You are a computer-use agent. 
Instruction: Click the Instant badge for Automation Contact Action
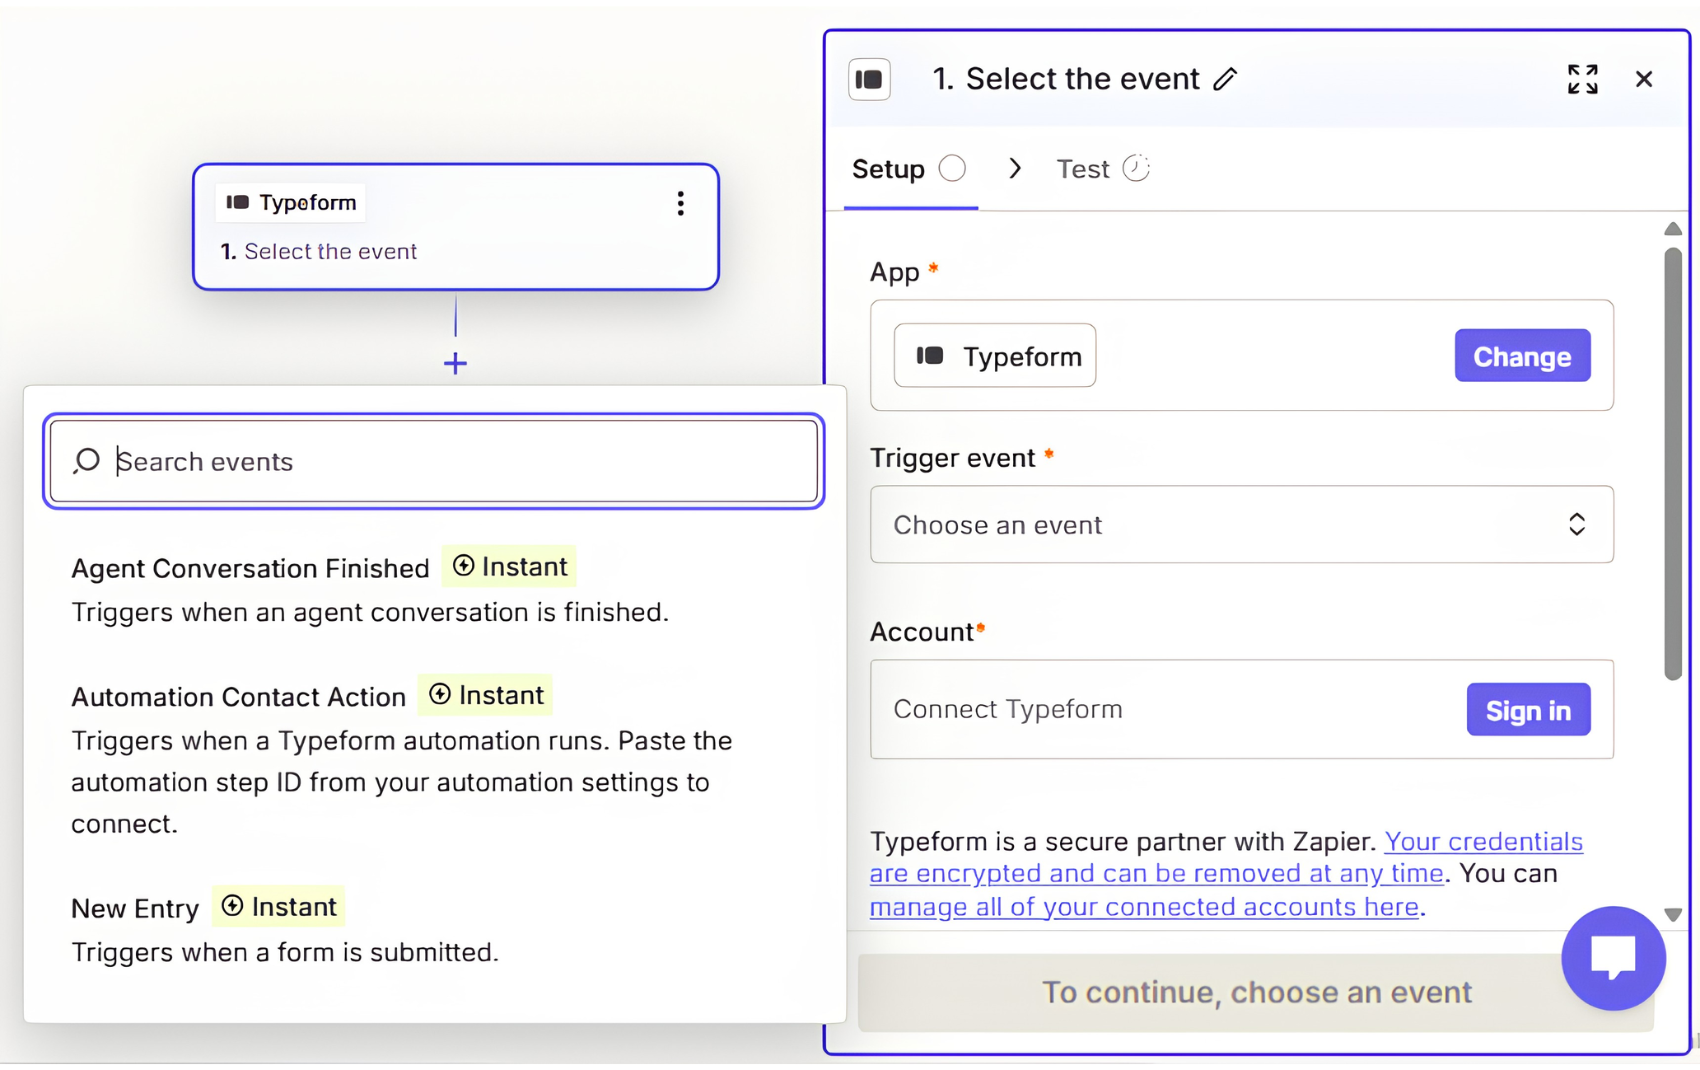pyautogui.click(x=485, y=695)
